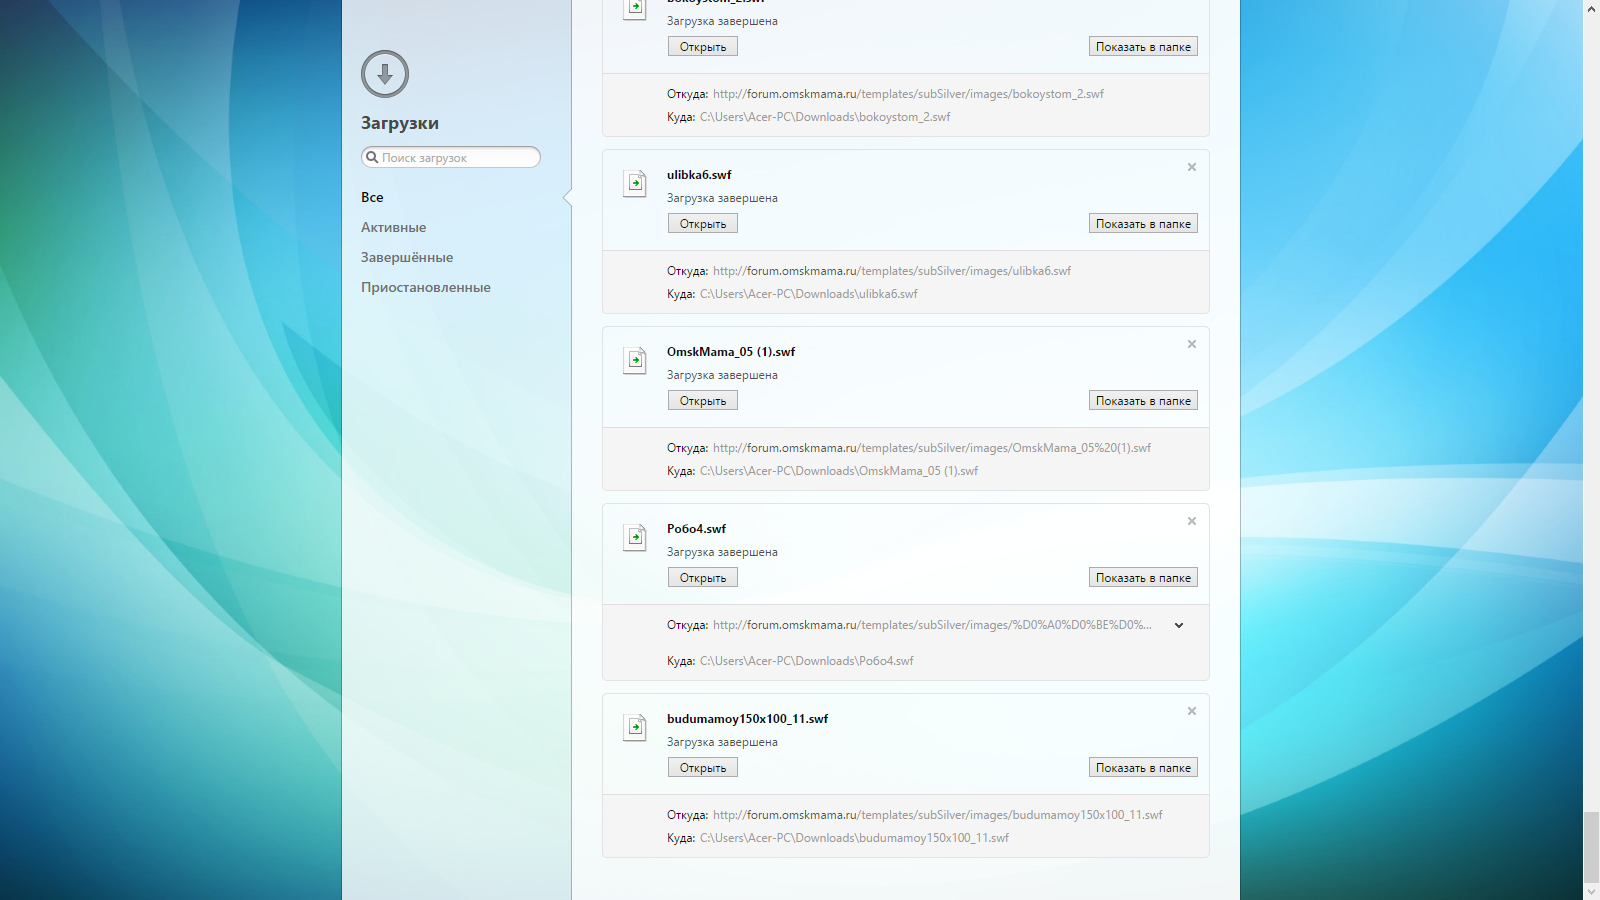Filter by Активные downloads
This screenshot has width=1600, height=900.
[393, 227]
